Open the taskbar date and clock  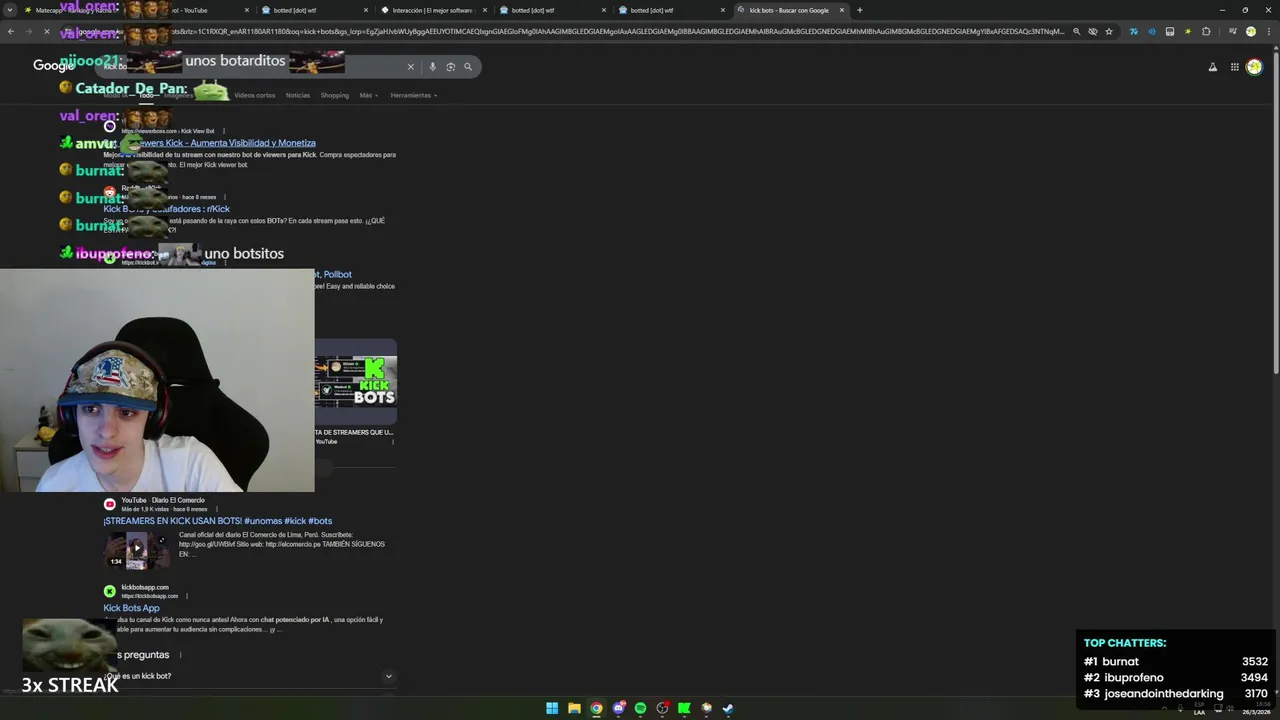pyautogui.click(x=1256, y=708)
